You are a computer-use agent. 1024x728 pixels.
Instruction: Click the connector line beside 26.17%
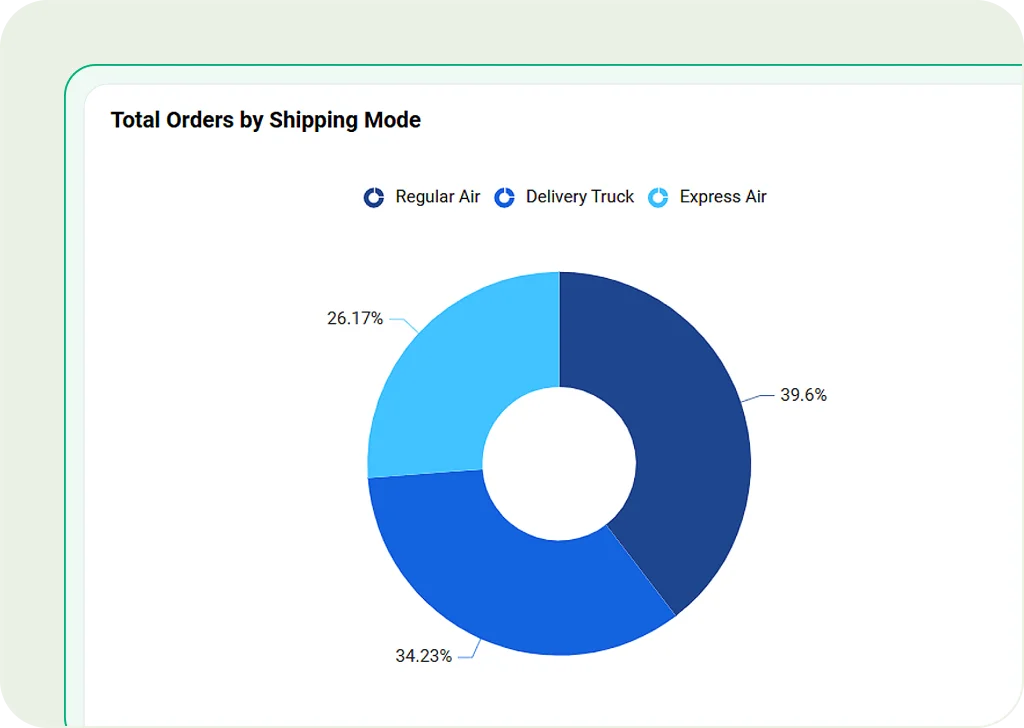point(402,322)
